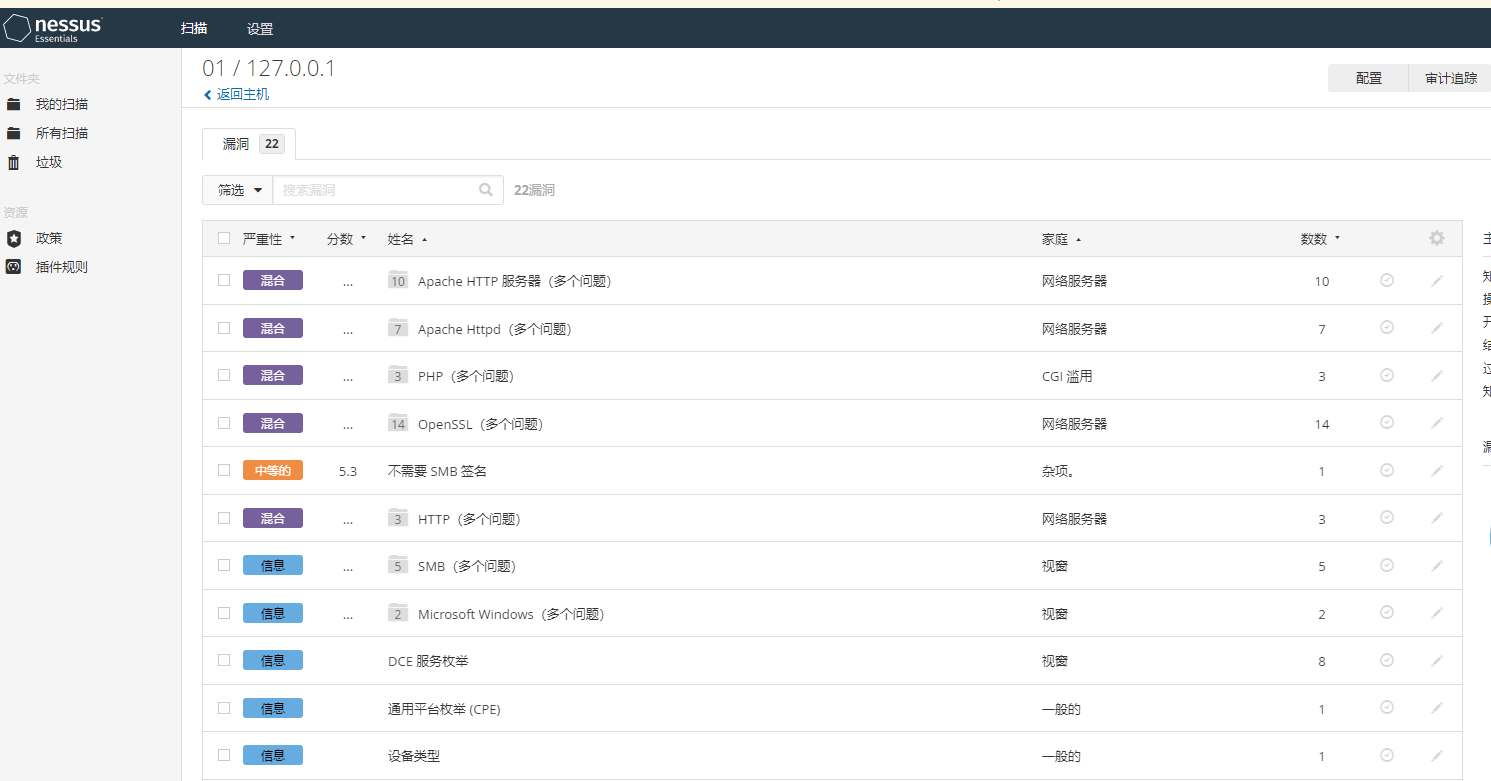Click the folder icon in Apache Httpd row

(x=398, y=328)
